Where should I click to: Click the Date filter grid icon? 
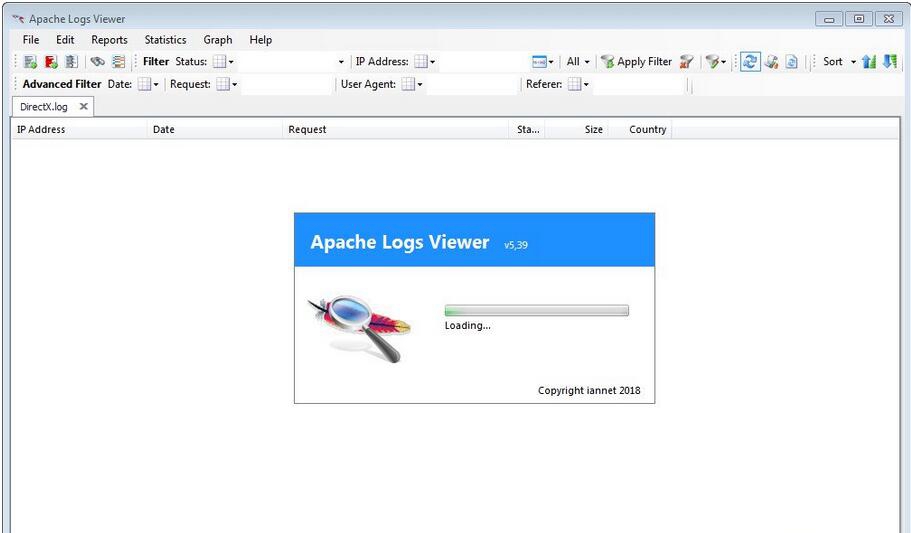click(x=144, y=84)
